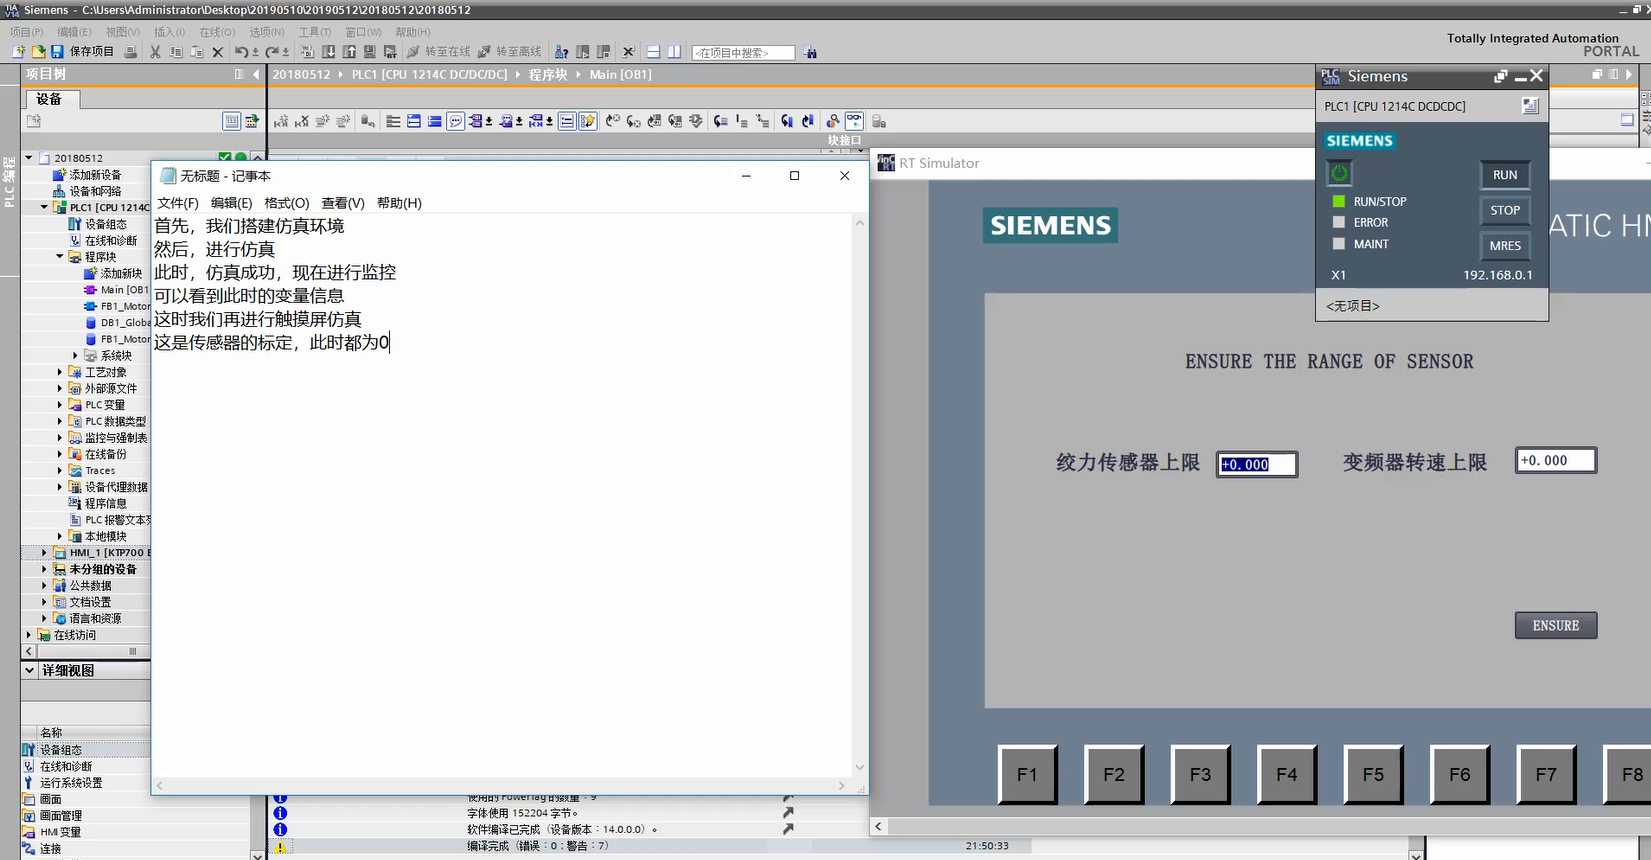Click the accessible devices icon
Image resolution: width=1651 pixels, height=860 pixels.
[x=562, y=51]
